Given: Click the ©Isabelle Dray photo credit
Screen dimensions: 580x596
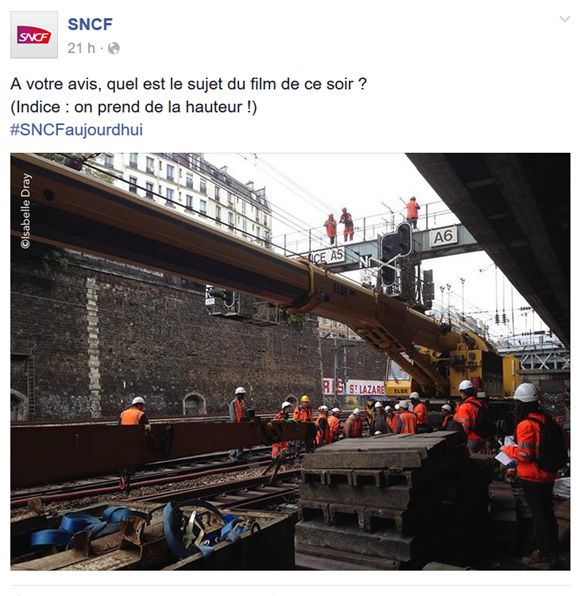Looking at the screenshot, I should (25, 211).
